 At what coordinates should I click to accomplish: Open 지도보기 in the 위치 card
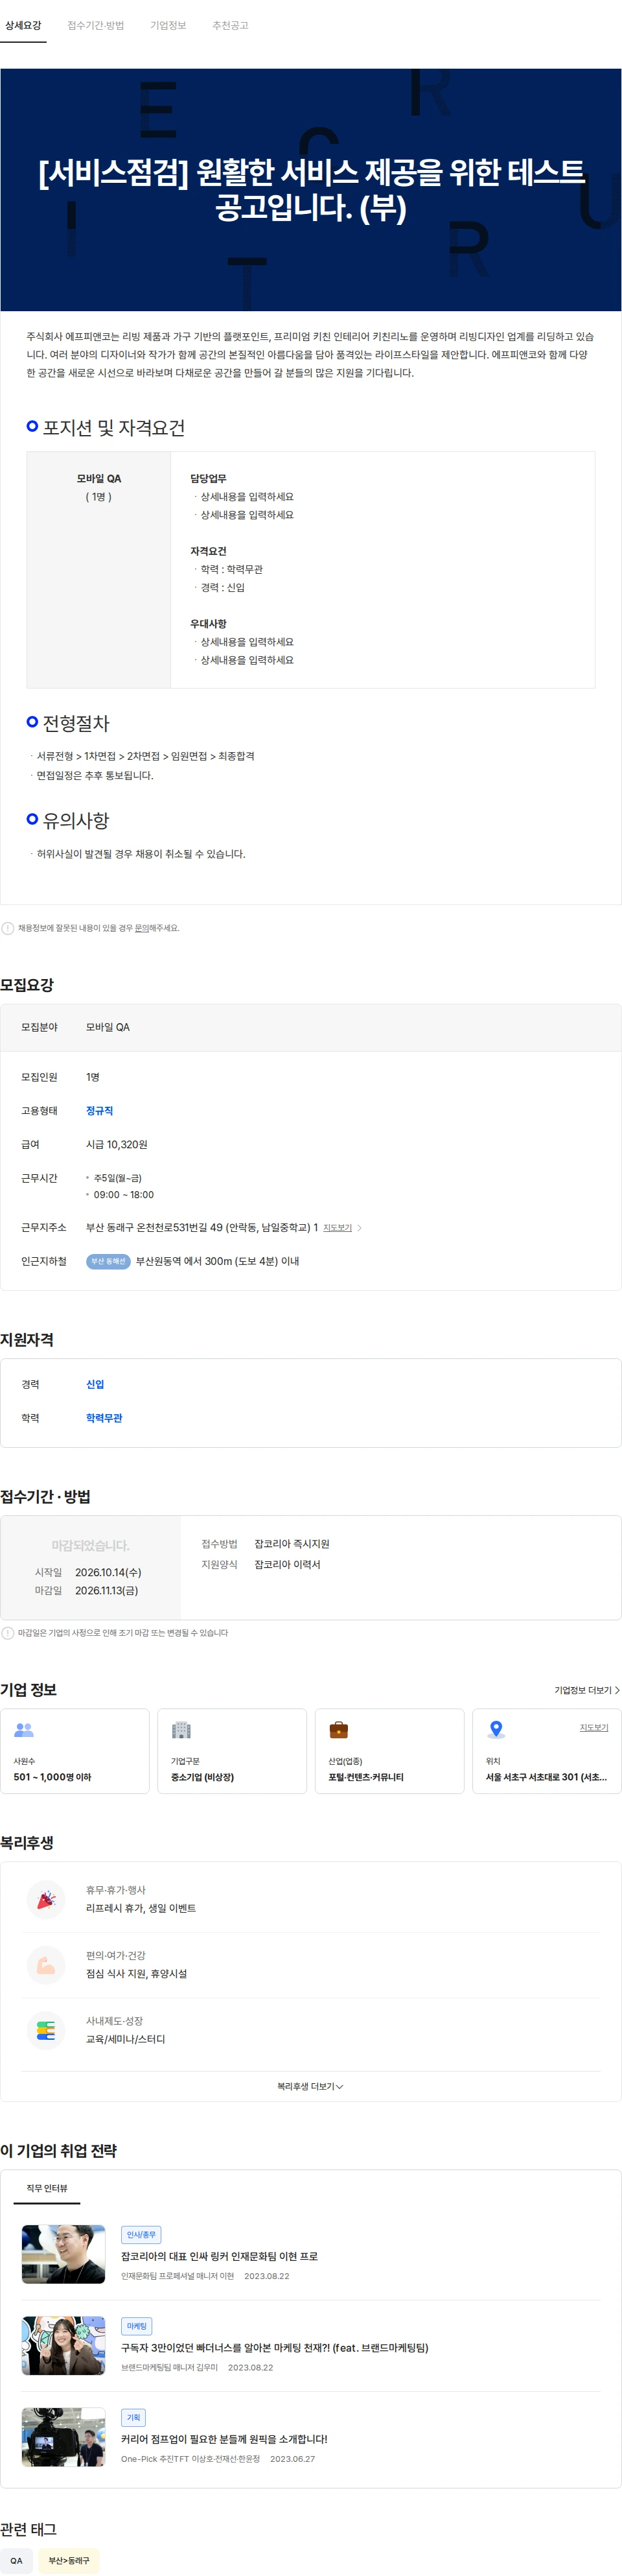[x=594, y=1728]
